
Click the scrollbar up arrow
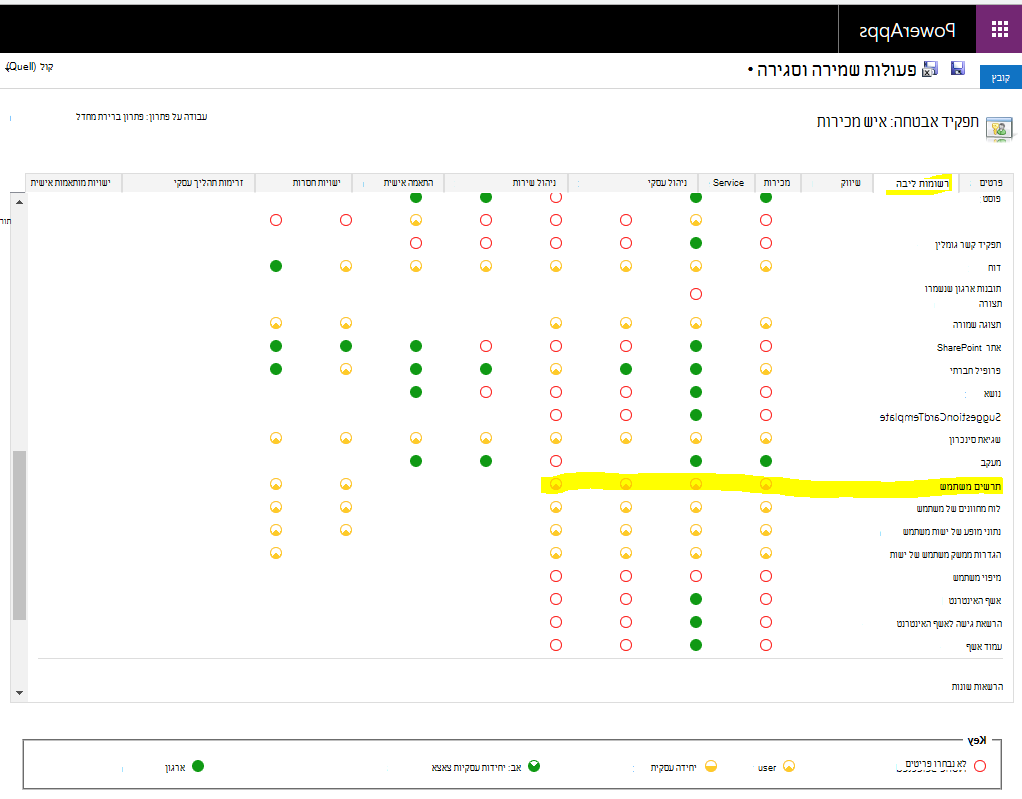(x=20, y=202)
